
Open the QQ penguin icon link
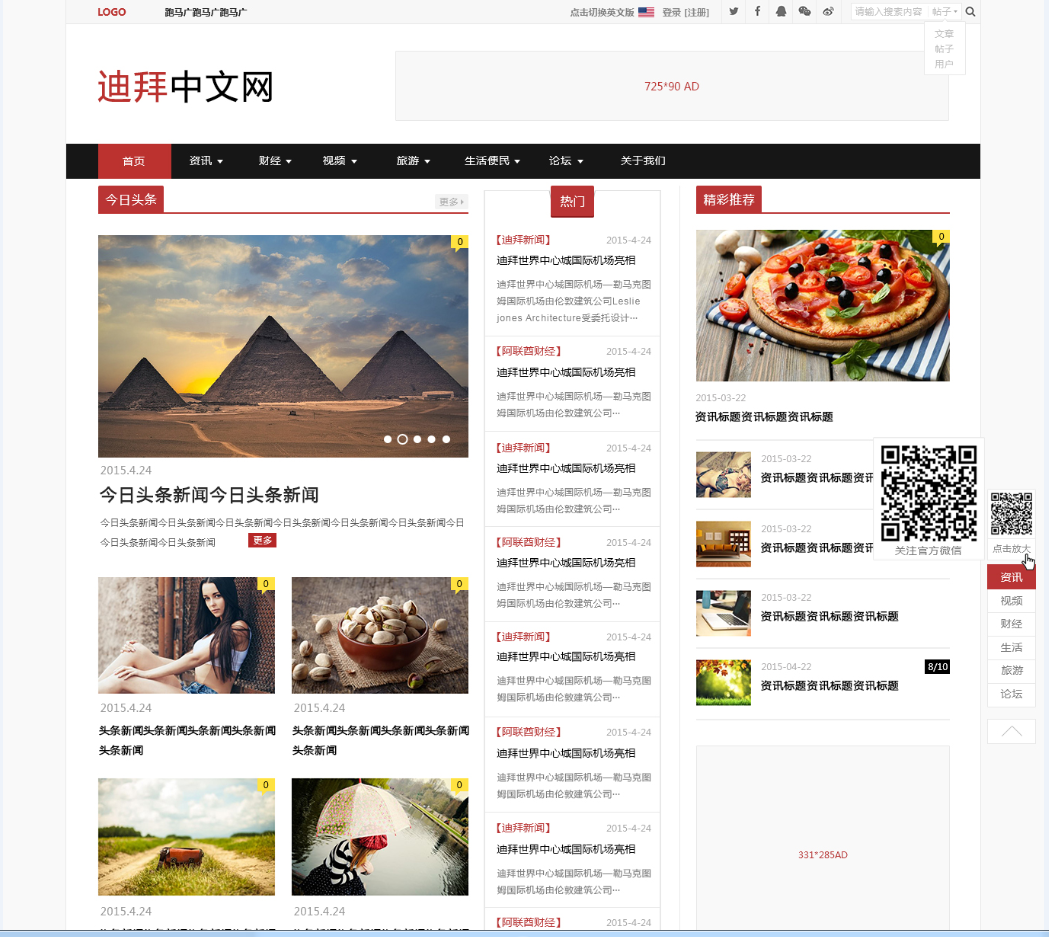tap(780, 12)
